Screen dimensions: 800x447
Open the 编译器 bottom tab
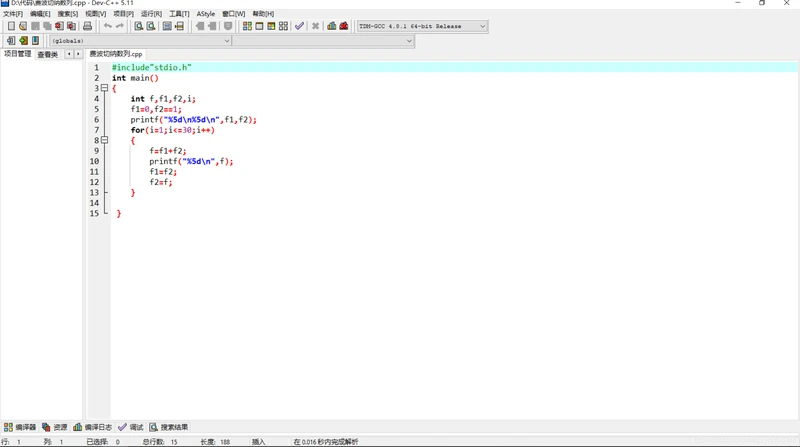pos(20,427)
